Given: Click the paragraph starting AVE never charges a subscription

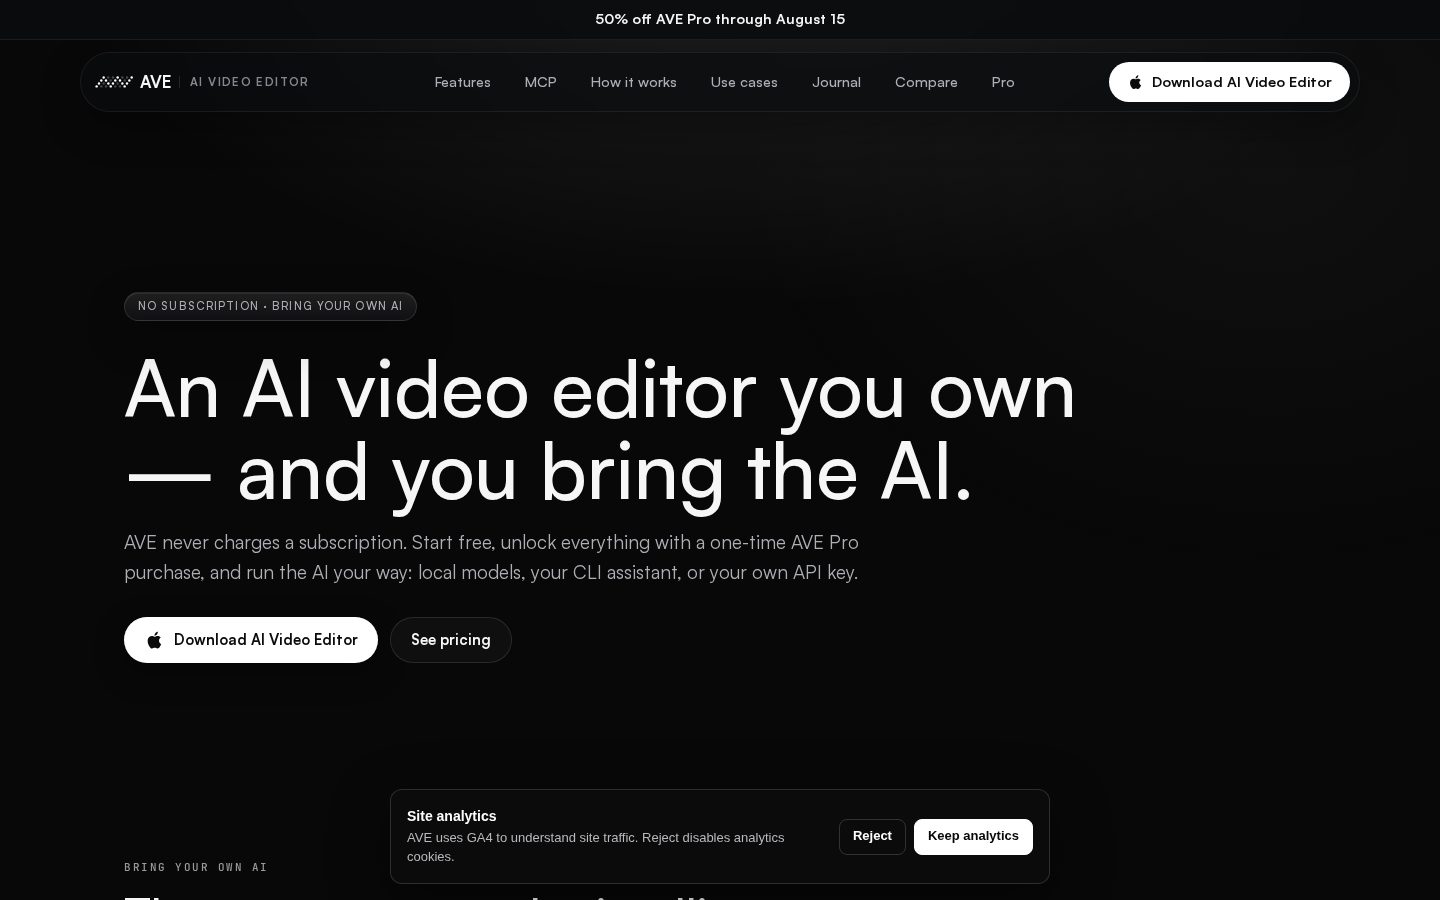Looking at the screenshot, I should [491, 557].
